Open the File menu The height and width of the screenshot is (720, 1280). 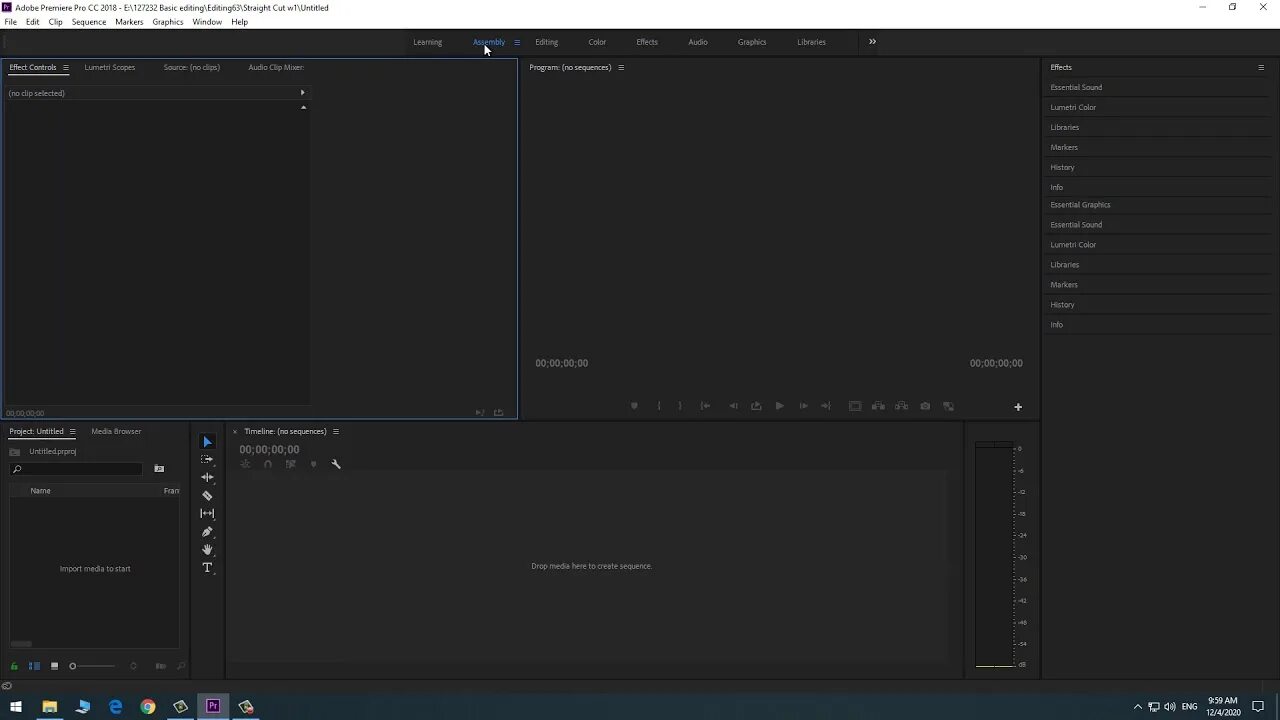pos(10,21)
